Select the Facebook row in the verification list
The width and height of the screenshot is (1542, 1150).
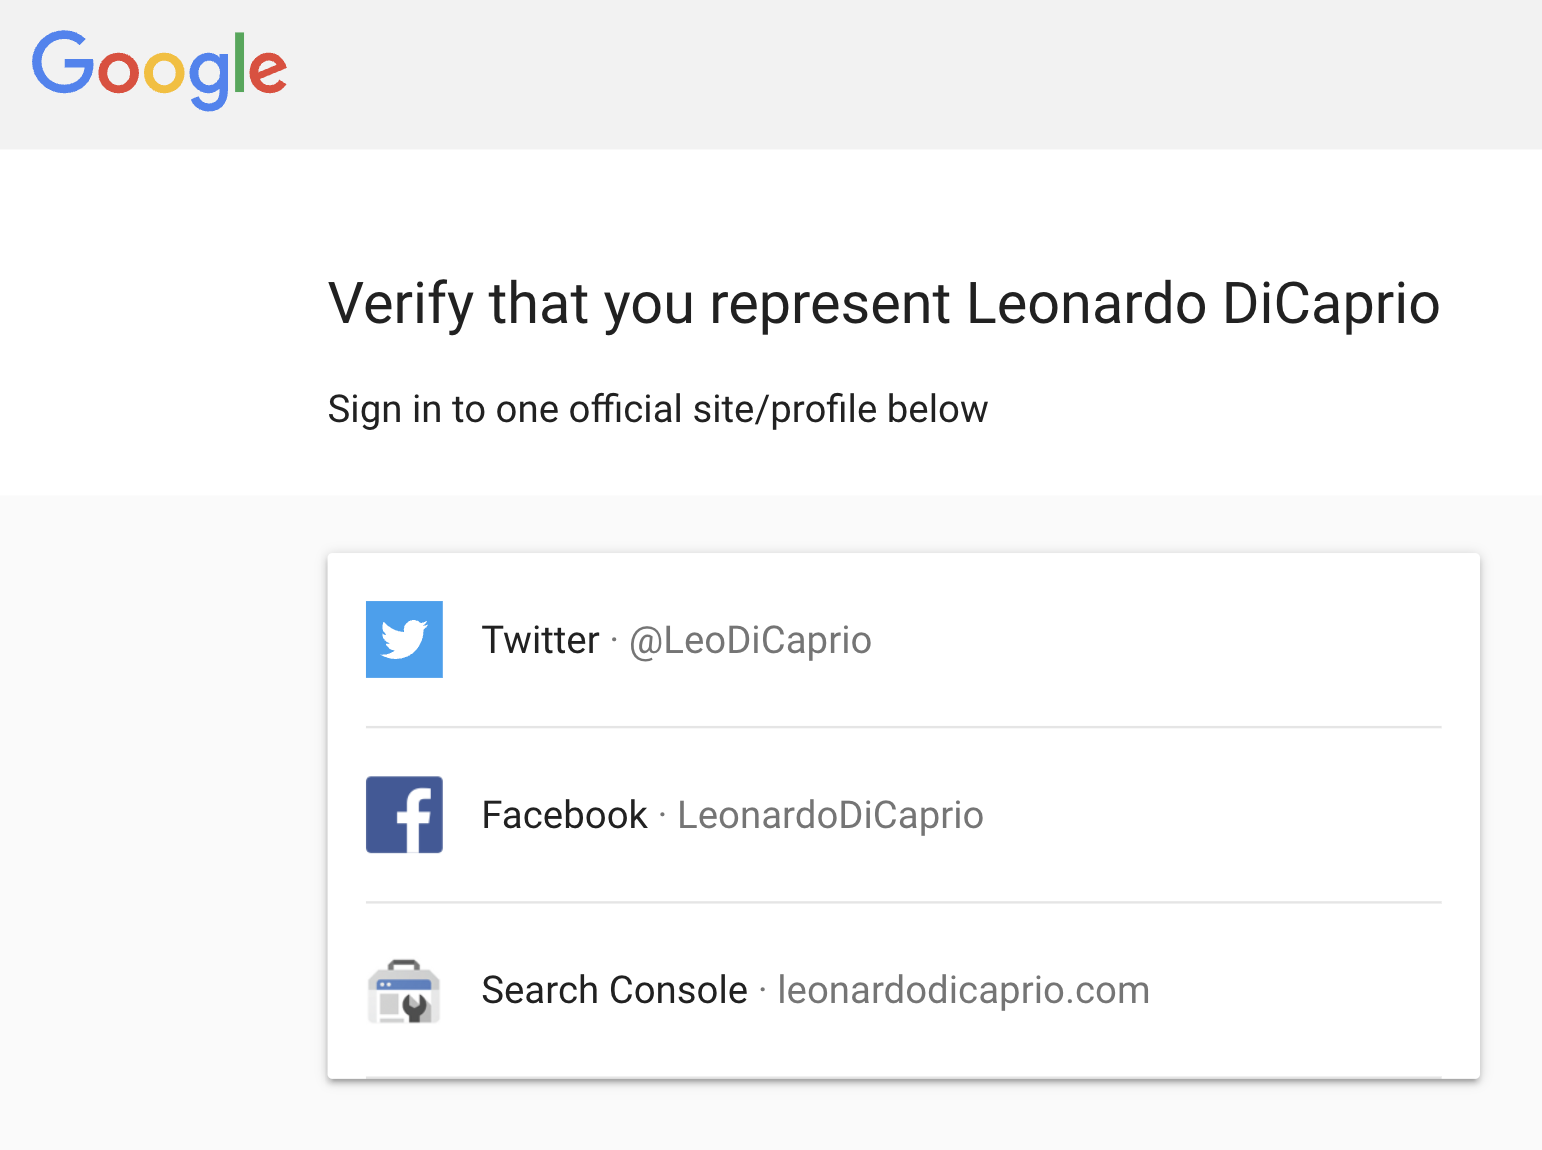coord(900,815)
